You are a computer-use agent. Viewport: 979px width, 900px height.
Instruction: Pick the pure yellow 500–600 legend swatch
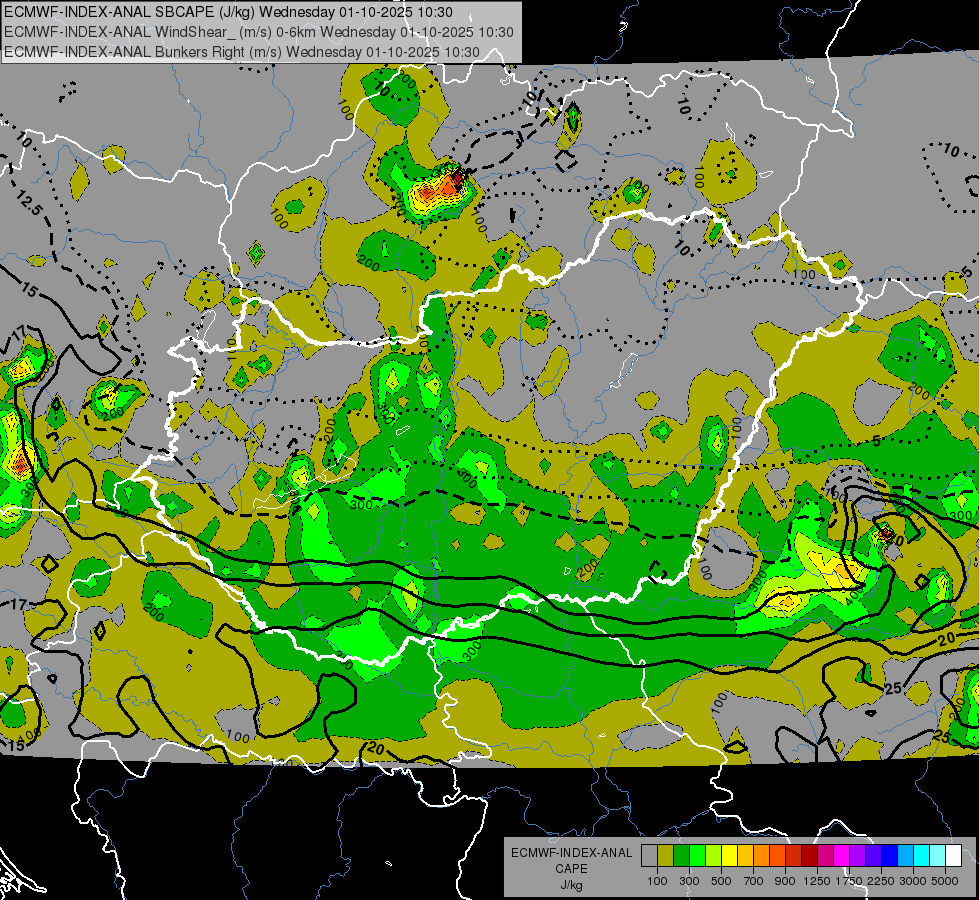click(729, 856)
